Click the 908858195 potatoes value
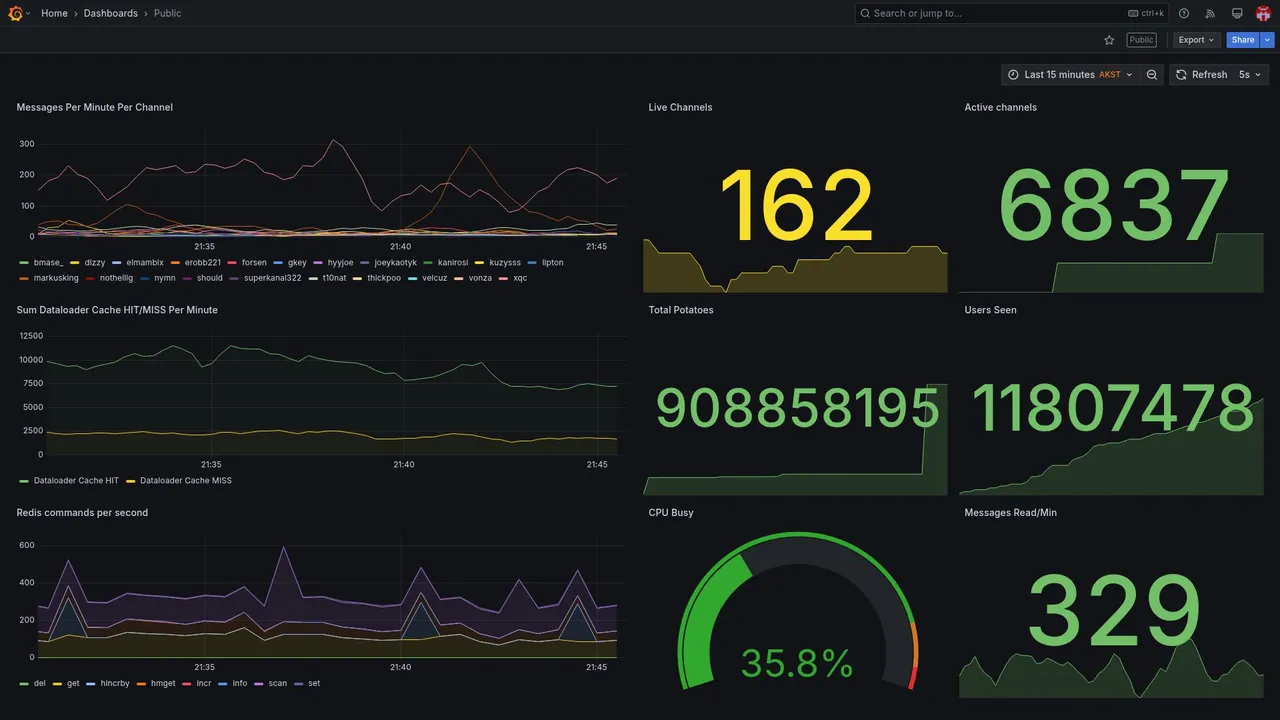 point(797,409)
